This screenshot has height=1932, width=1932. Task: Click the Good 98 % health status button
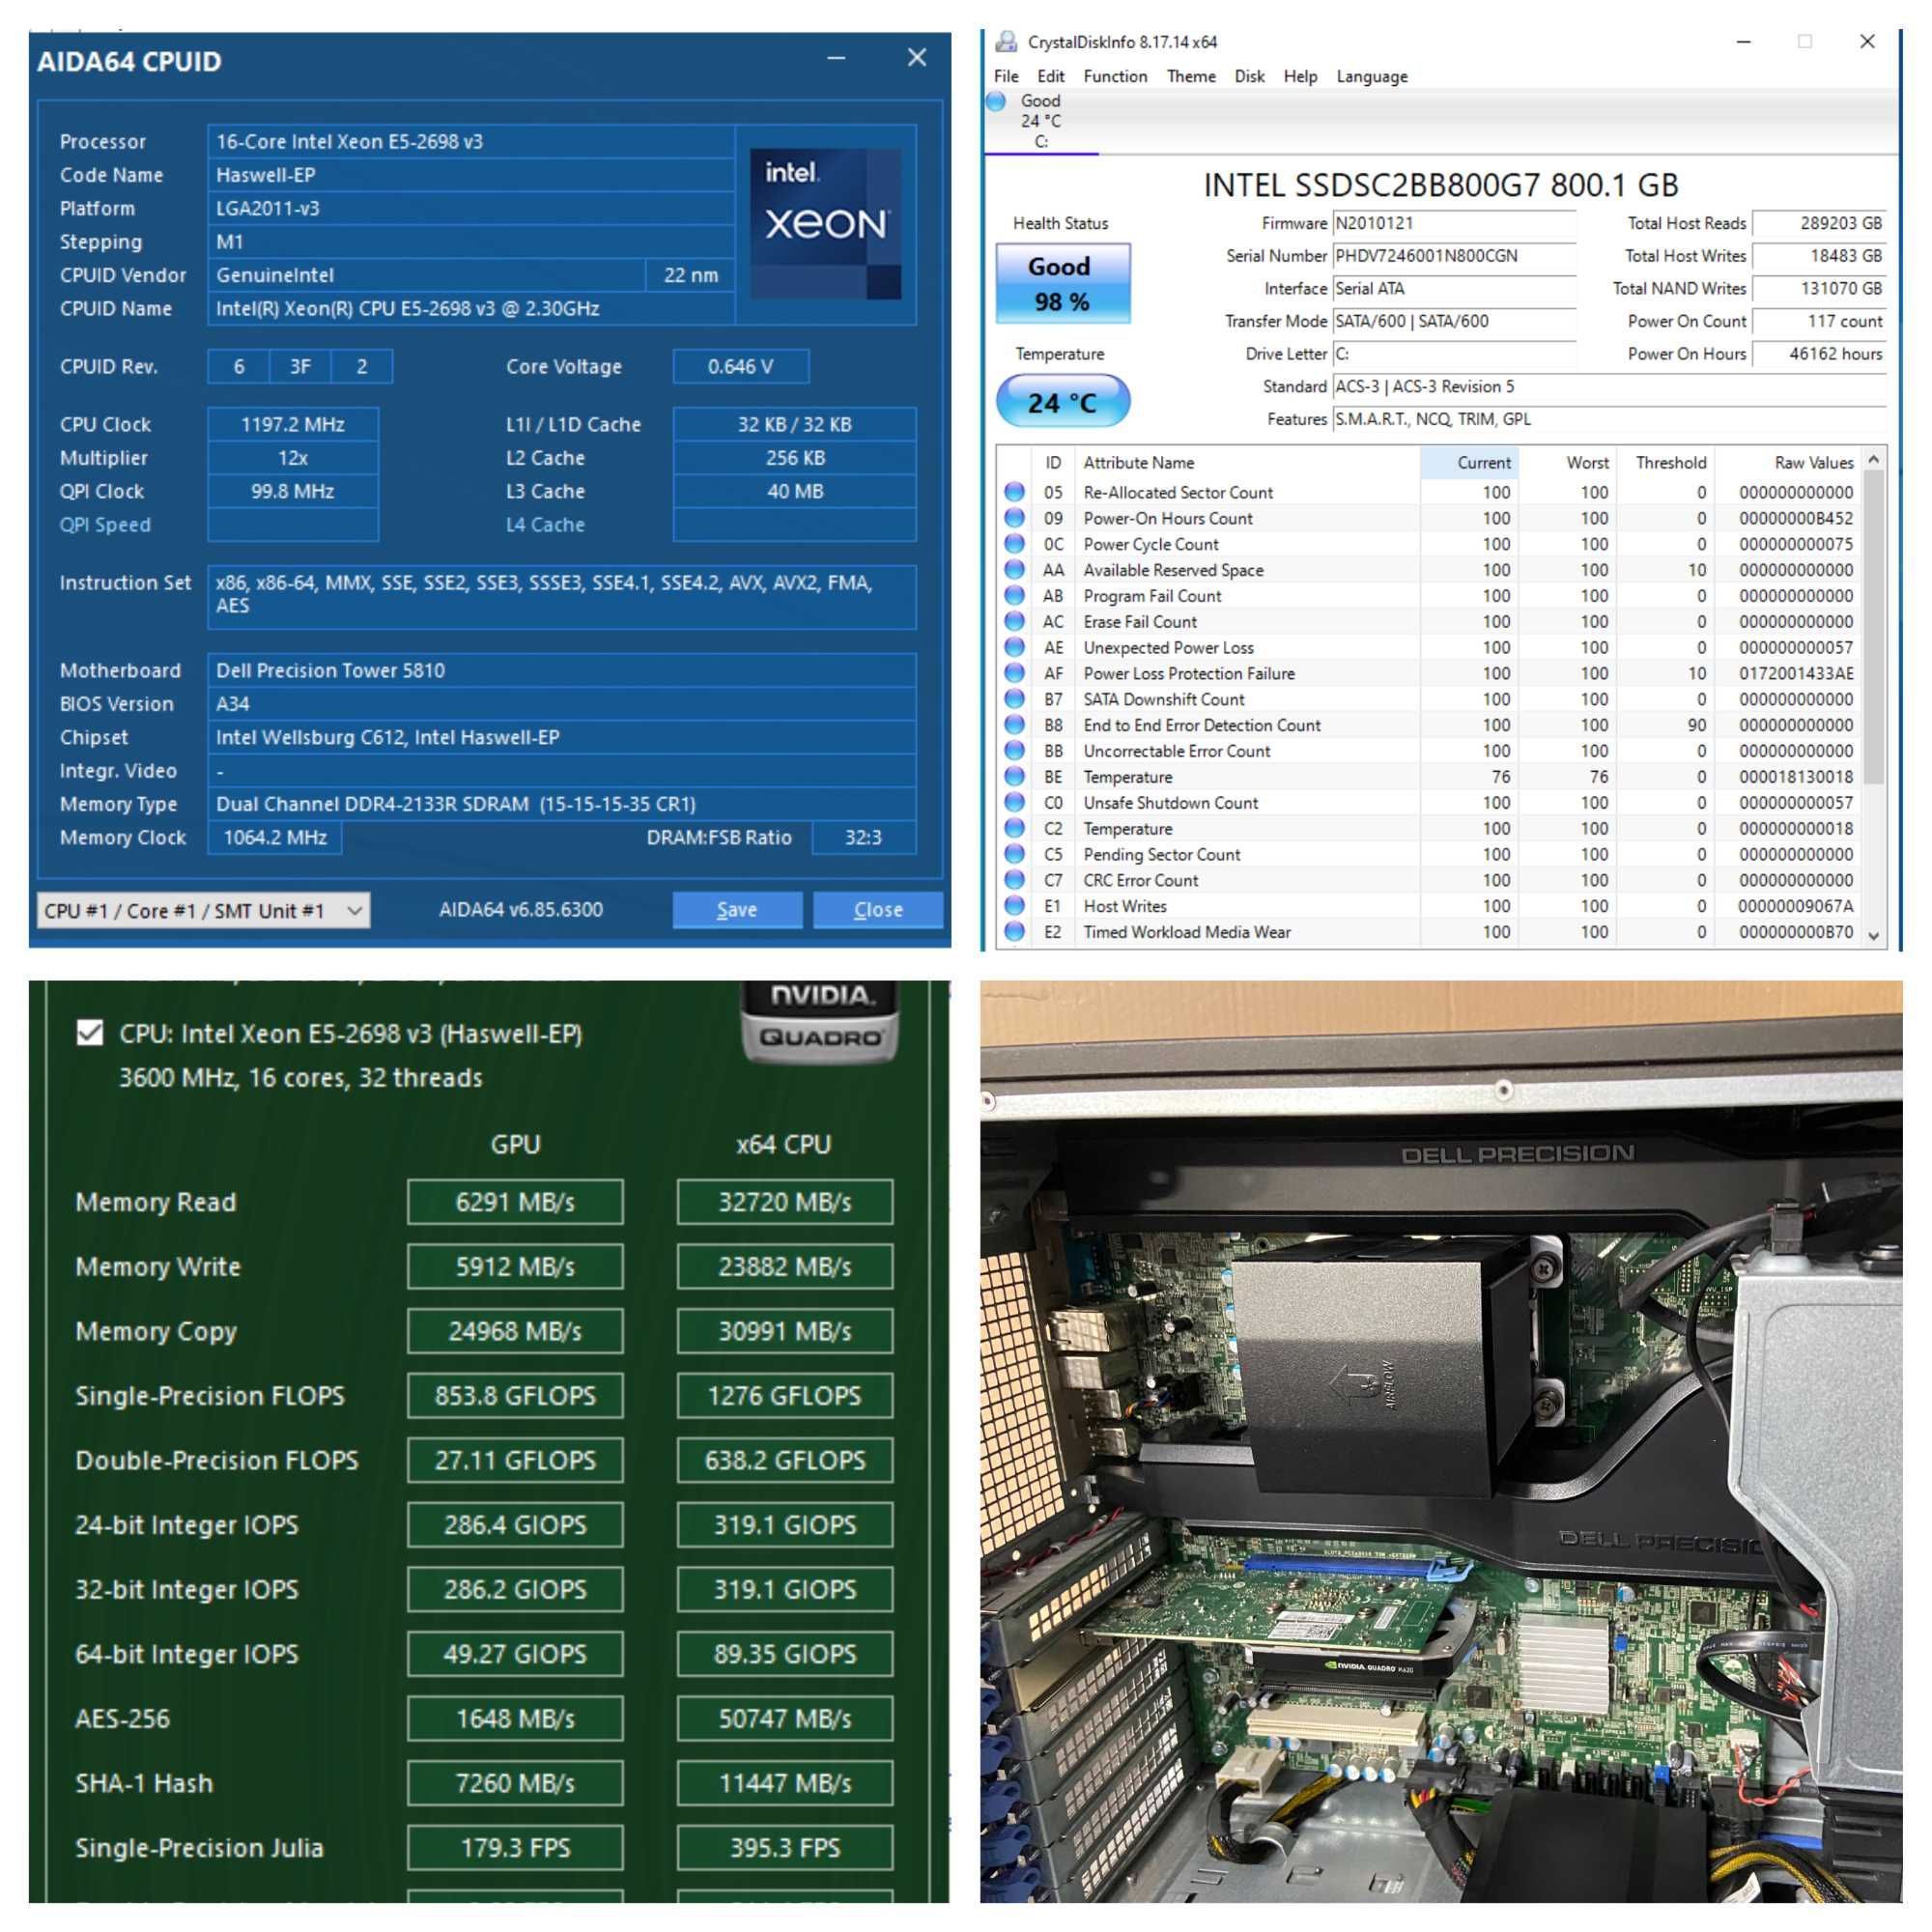[1062, 284]
